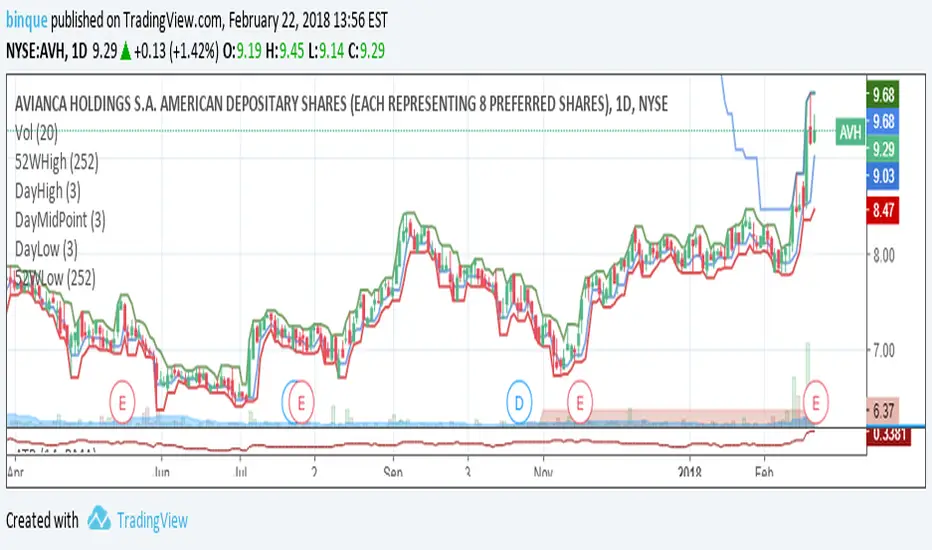
Task: Click the red 8.47 price label
Action: 883,210
